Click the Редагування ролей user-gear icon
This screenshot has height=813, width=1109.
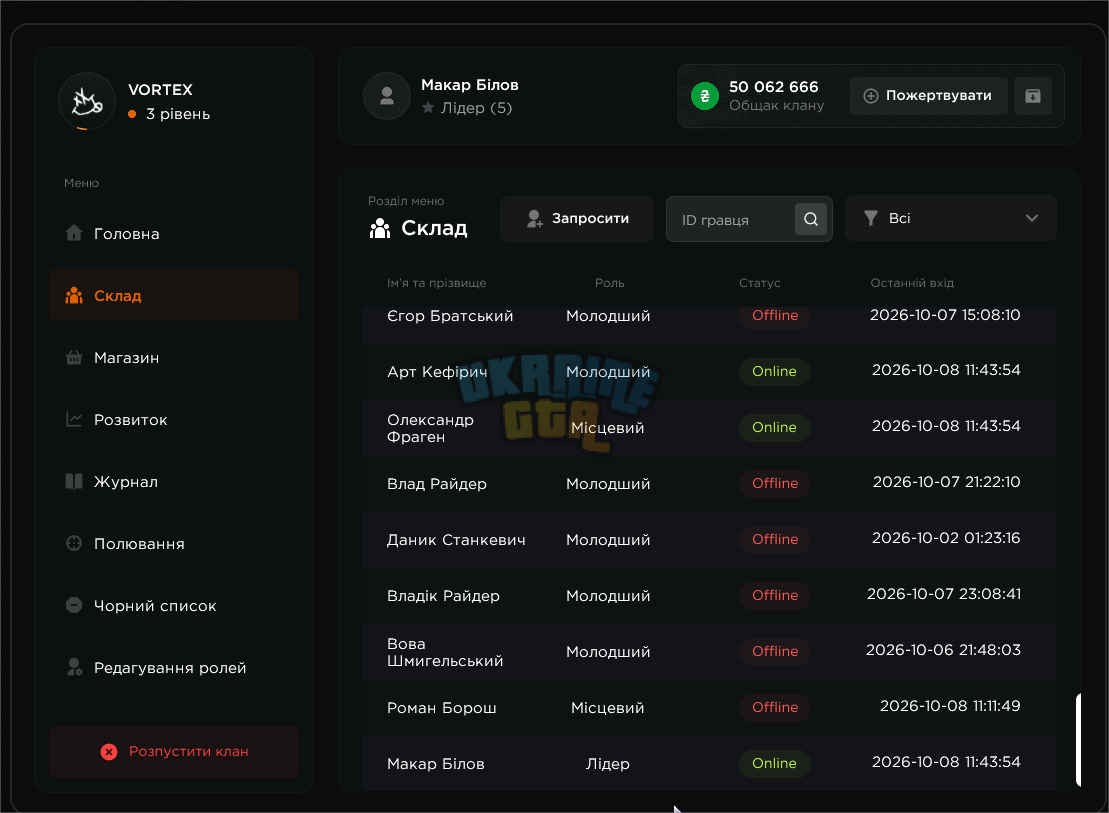click(74, 667)
